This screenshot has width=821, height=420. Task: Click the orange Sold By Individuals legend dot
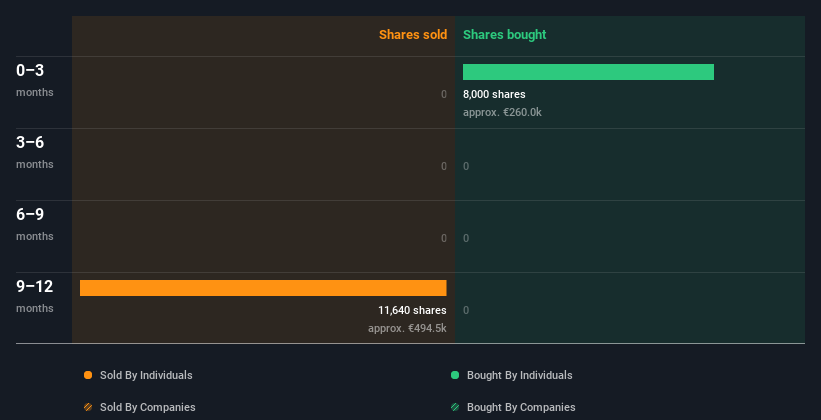(x=88, y=375)
